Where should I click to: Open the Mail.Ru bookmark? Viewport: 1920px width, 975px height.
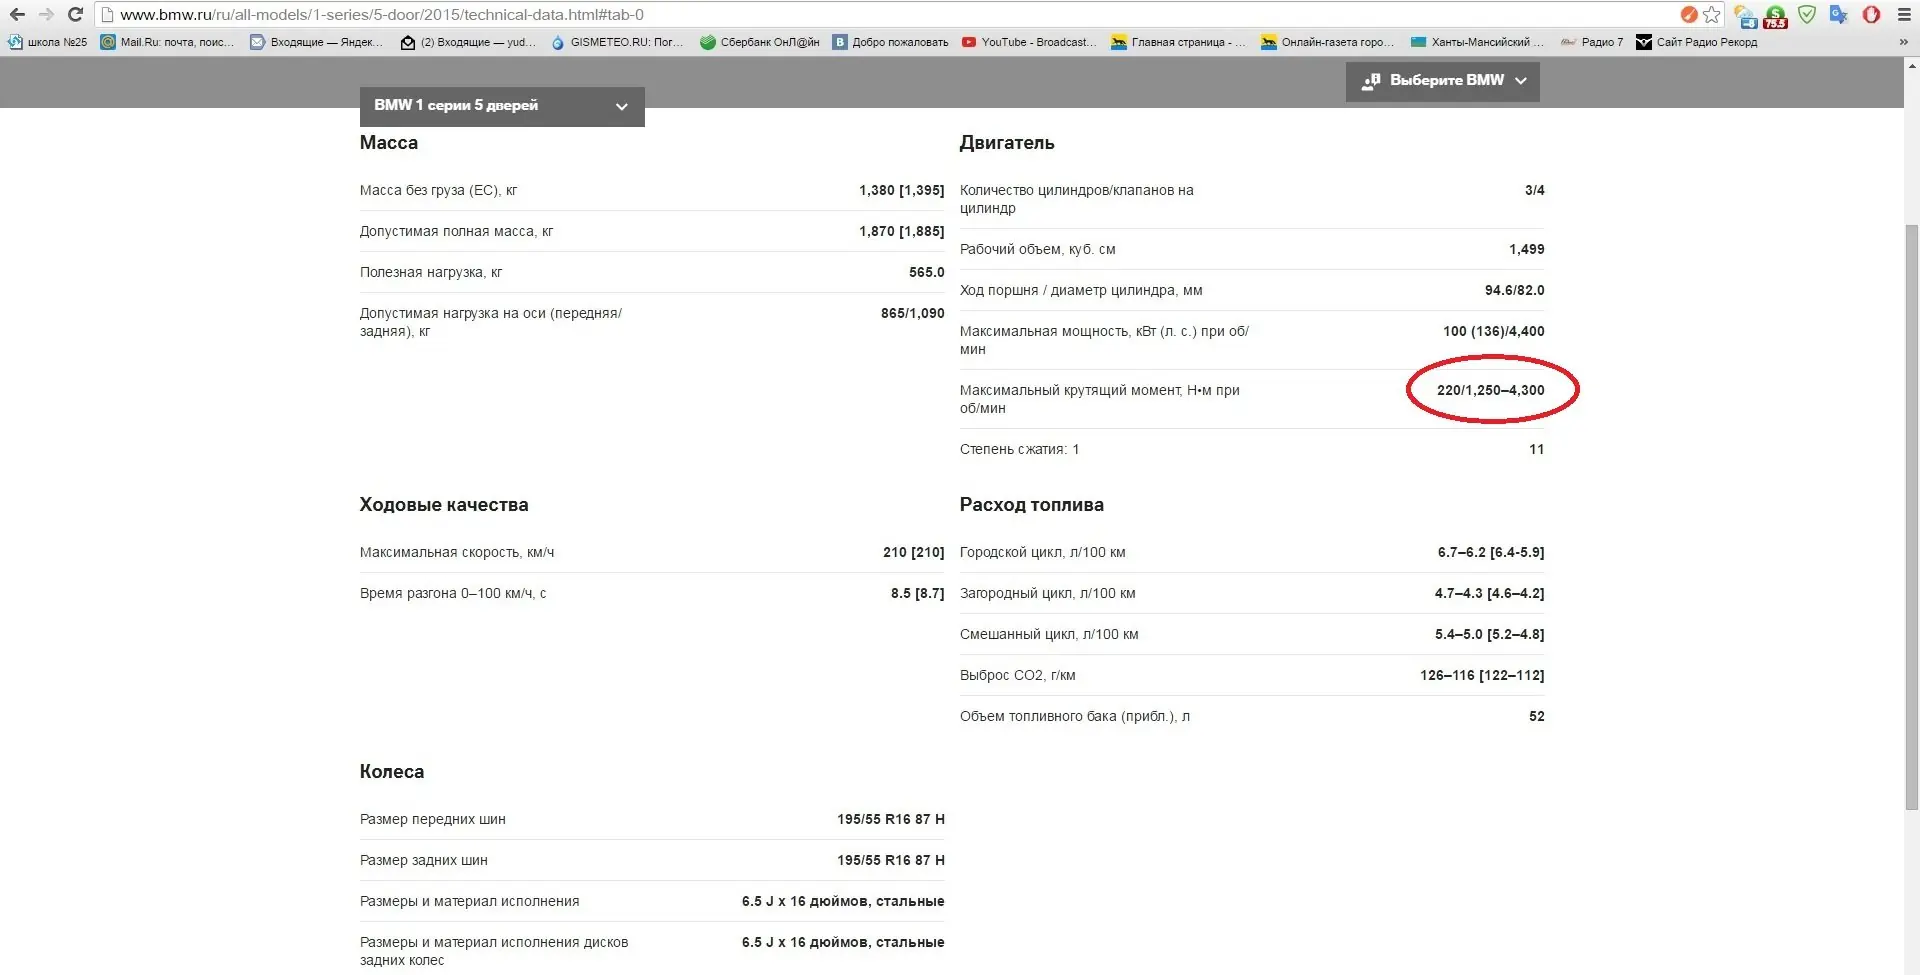167,42
